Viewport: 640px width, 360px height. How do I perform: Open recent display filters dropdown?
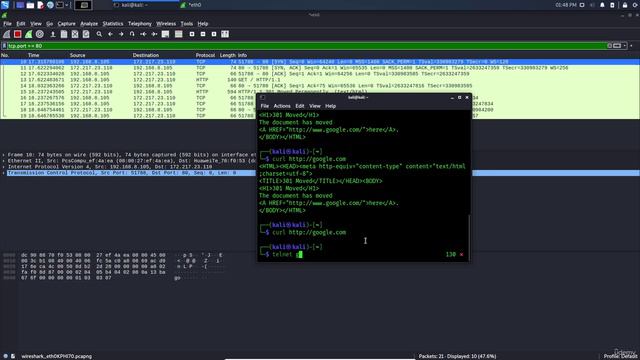click(625, 46)
